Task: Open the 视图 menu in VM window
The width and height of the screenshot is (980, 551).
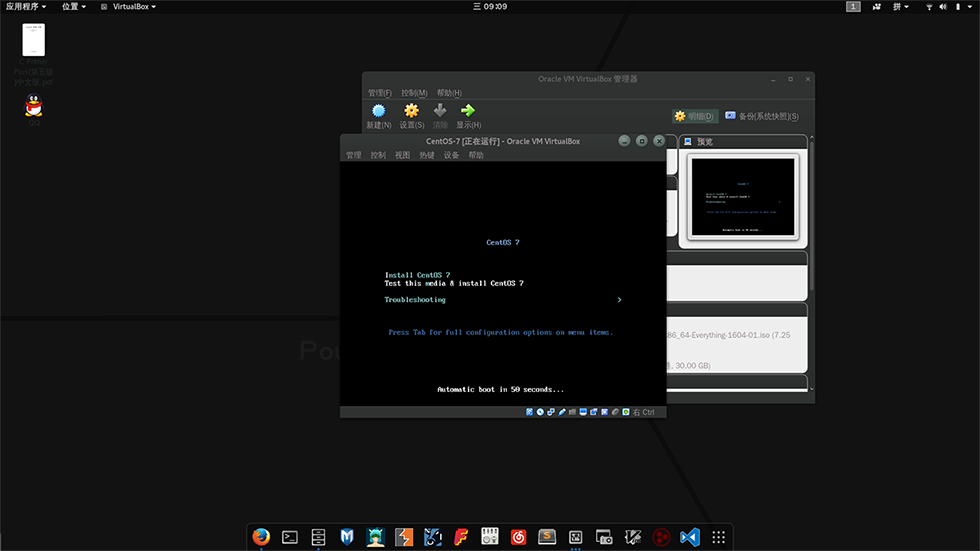Action: tap(402, 155)
